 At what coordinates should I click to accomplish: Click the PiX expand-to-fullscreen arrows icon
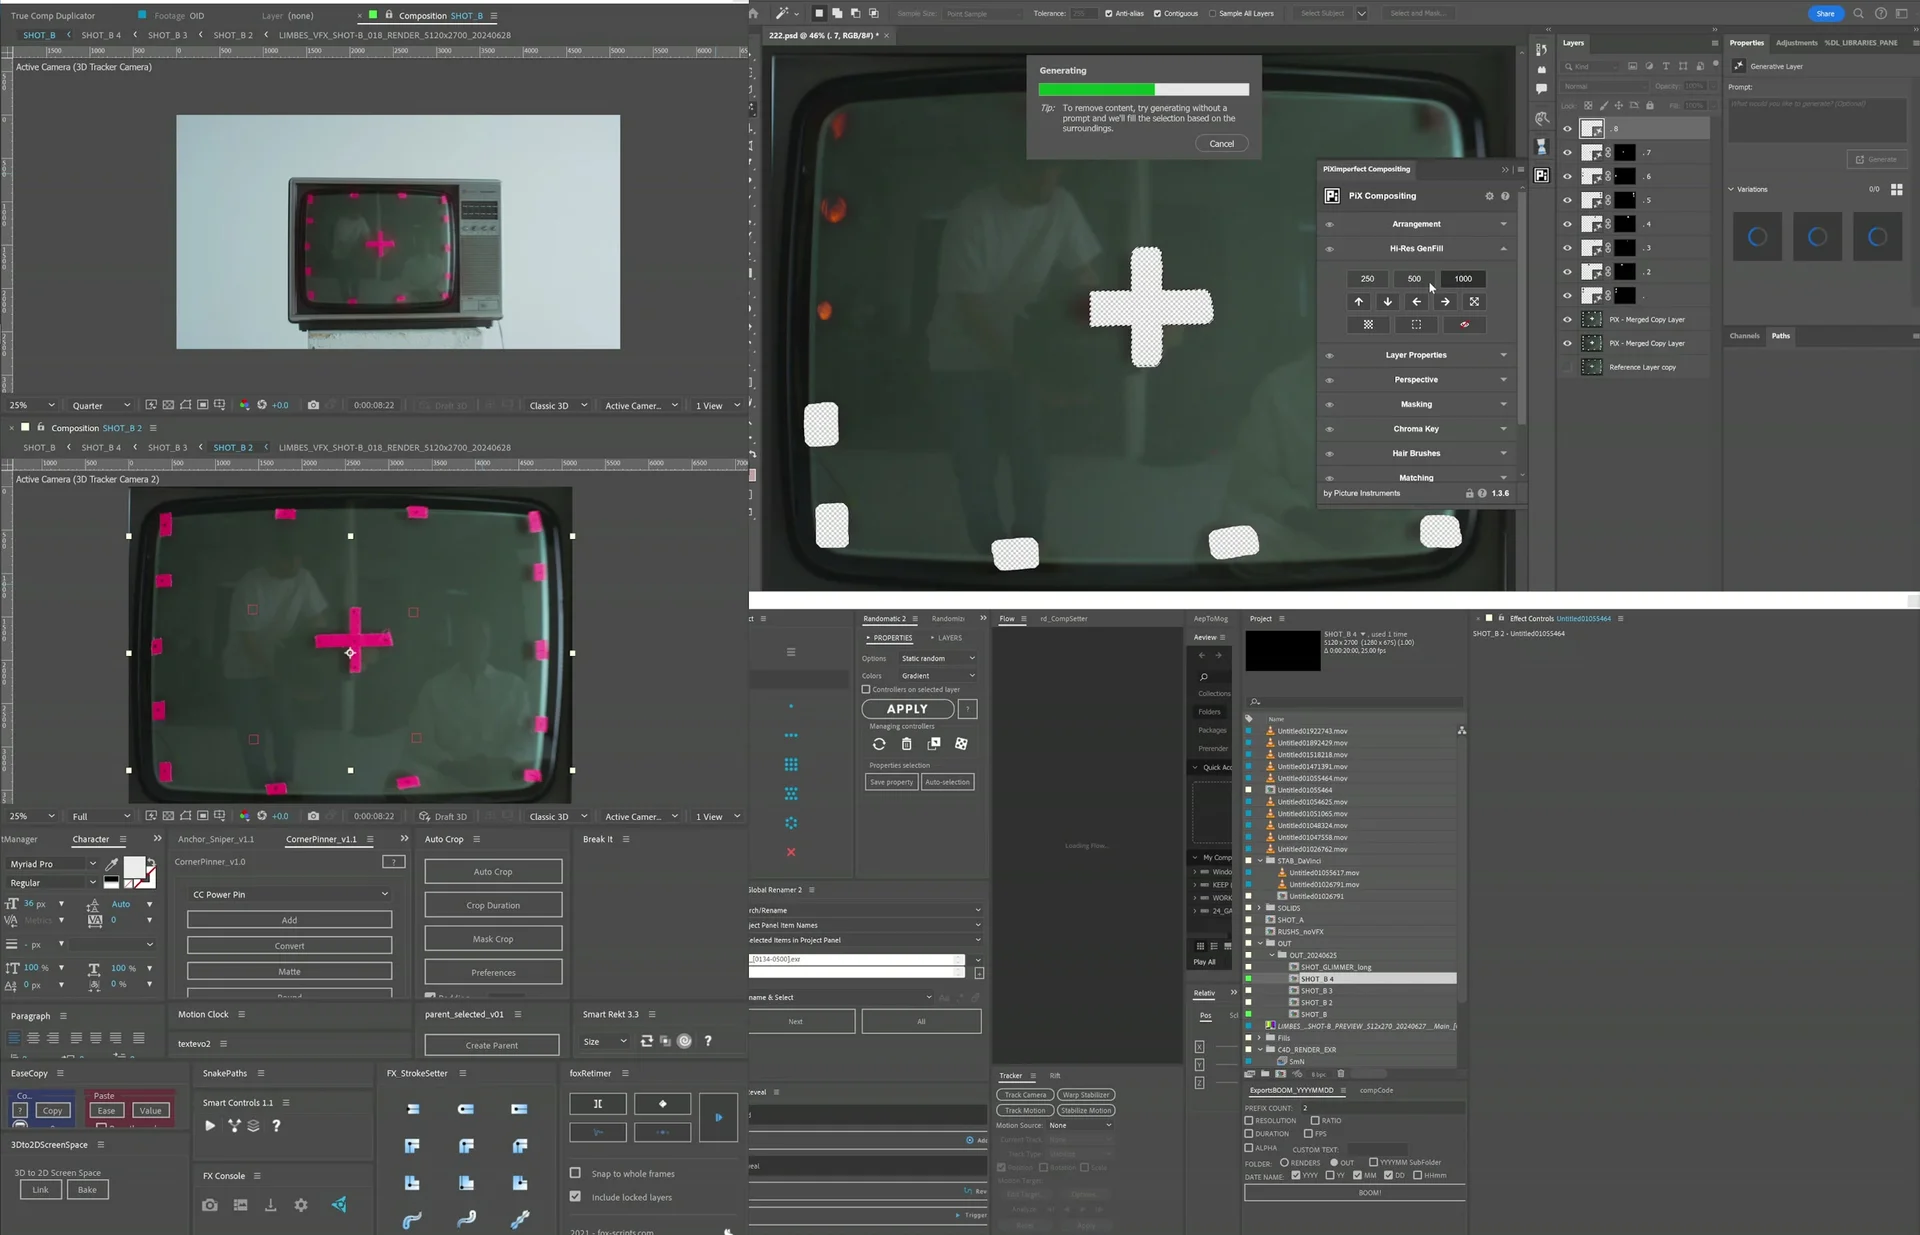[x=1474, y=301]
